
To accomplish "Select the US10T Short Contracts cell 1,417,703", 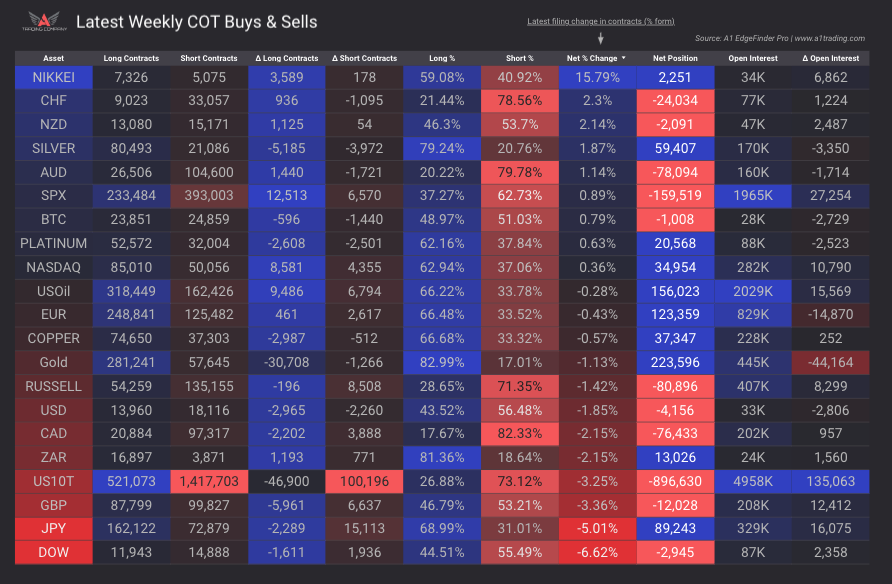I will (209, 481).
